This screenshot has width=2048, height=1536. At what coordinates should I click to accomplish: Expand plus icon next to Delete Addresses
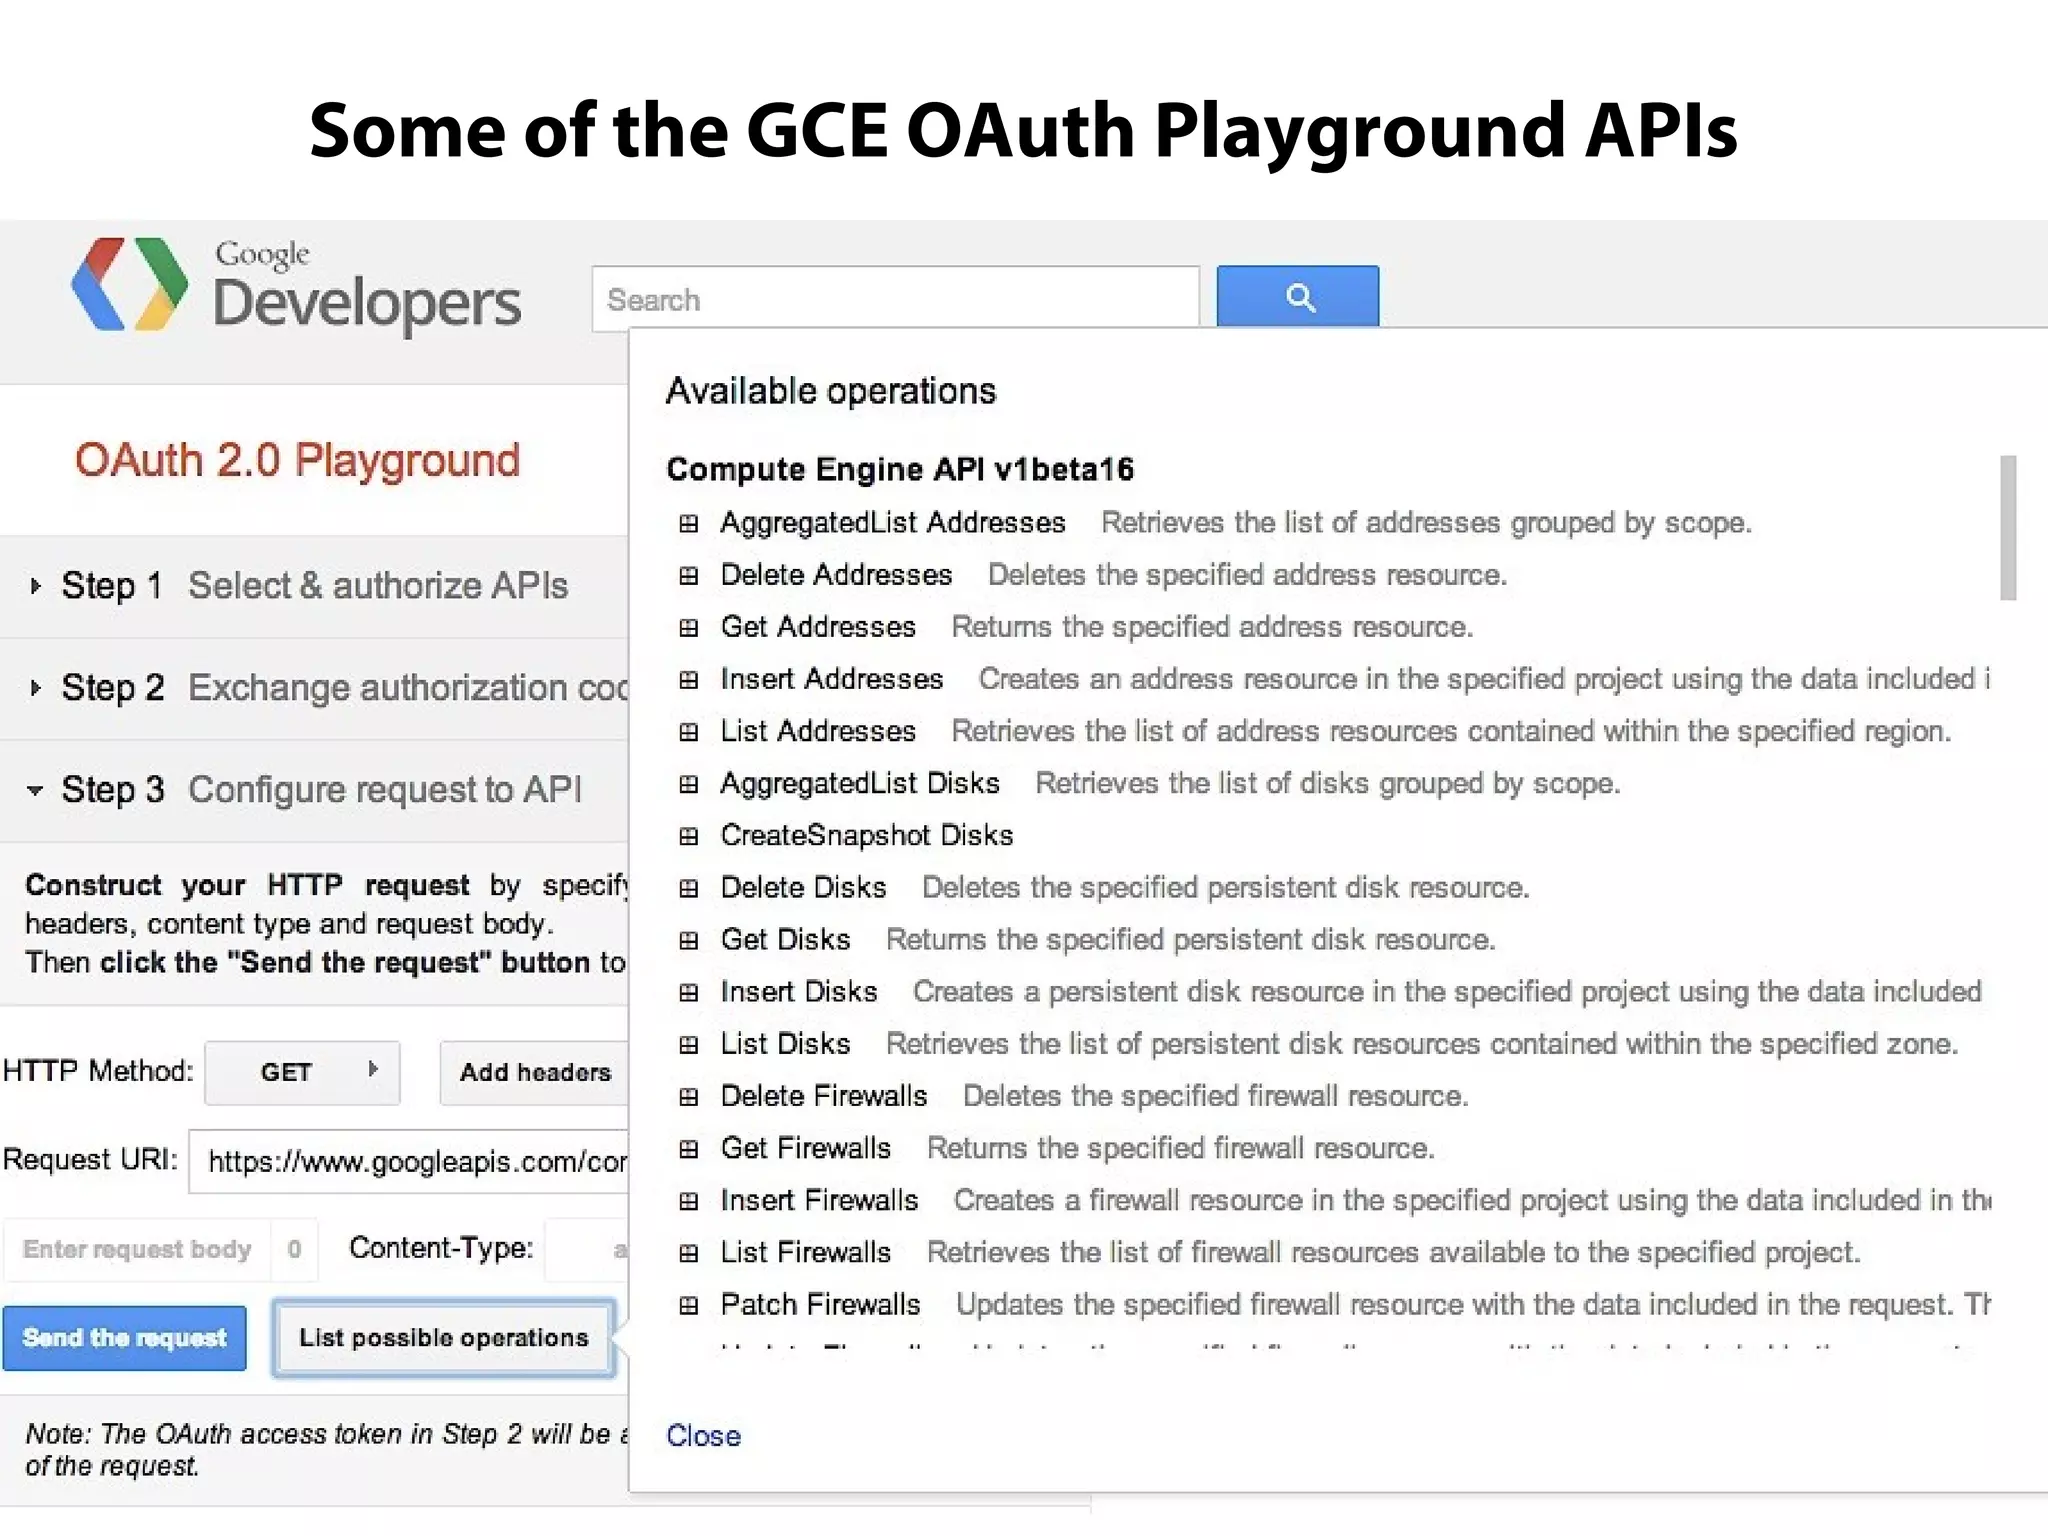tap(688, 575)
